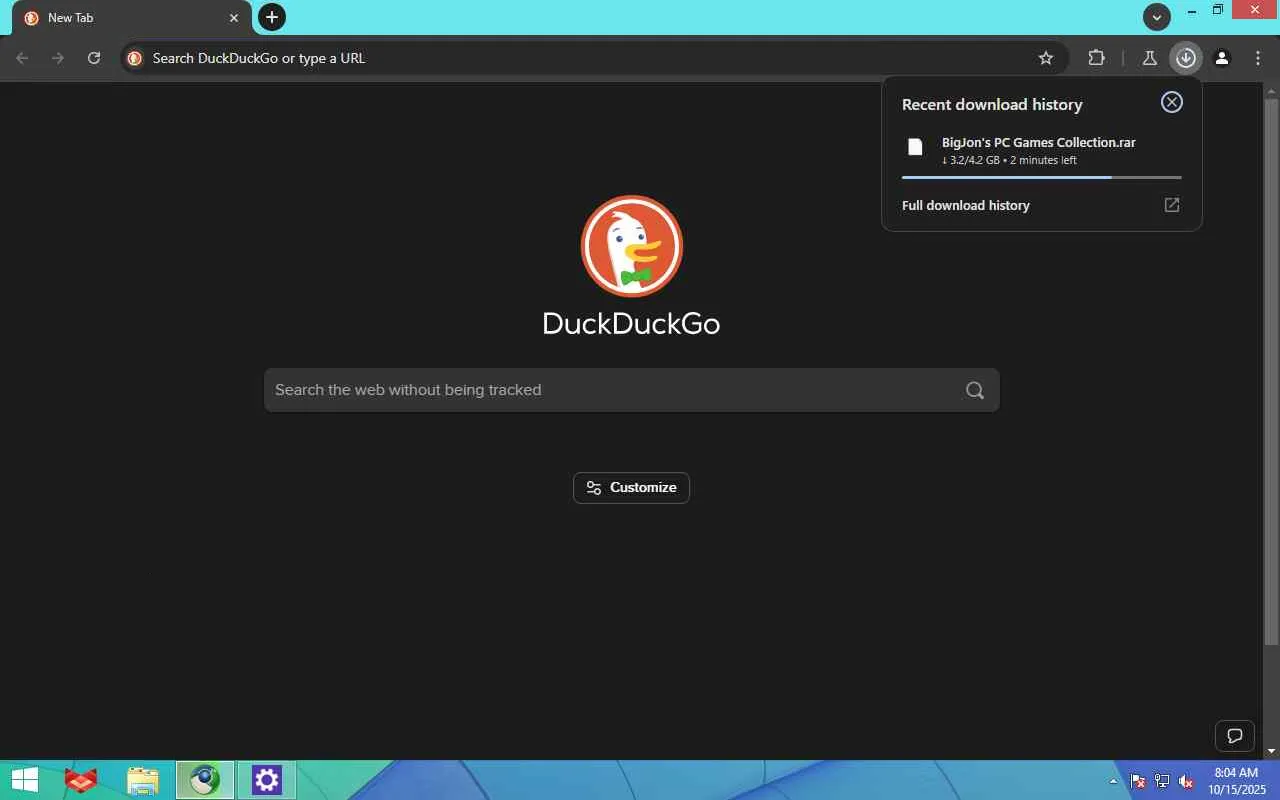Click the page scrollbar up arrow
The height and width of the screenshot is (800, 1280).
[x=1272, y=91]
